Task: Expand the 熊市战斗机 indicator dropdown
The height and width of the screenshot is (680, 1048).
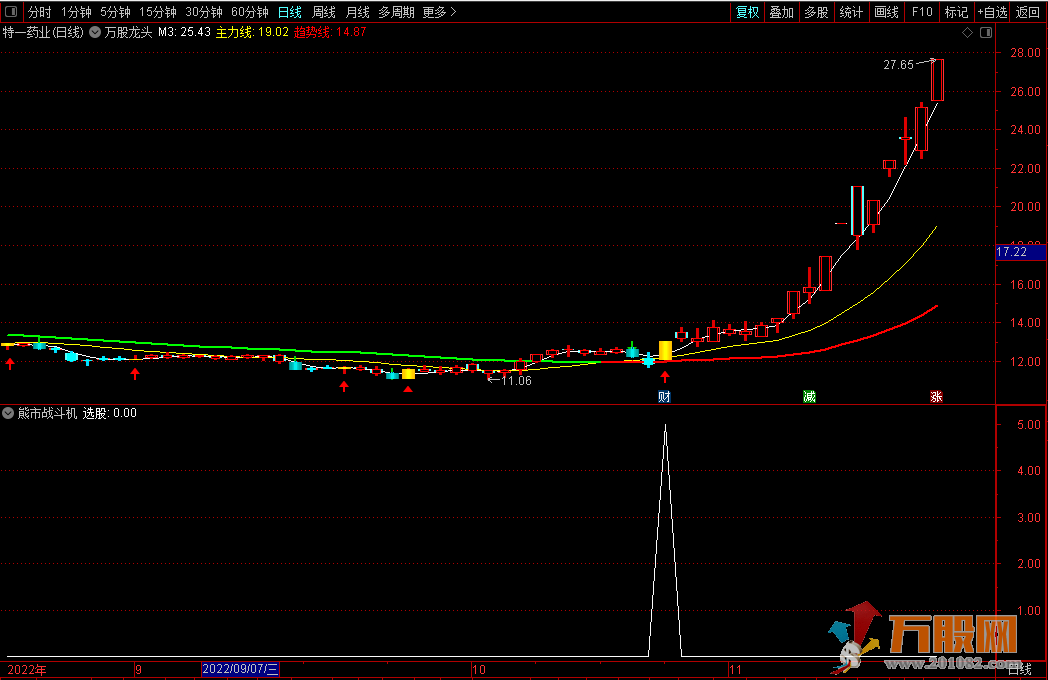Action: click(8, 413)
